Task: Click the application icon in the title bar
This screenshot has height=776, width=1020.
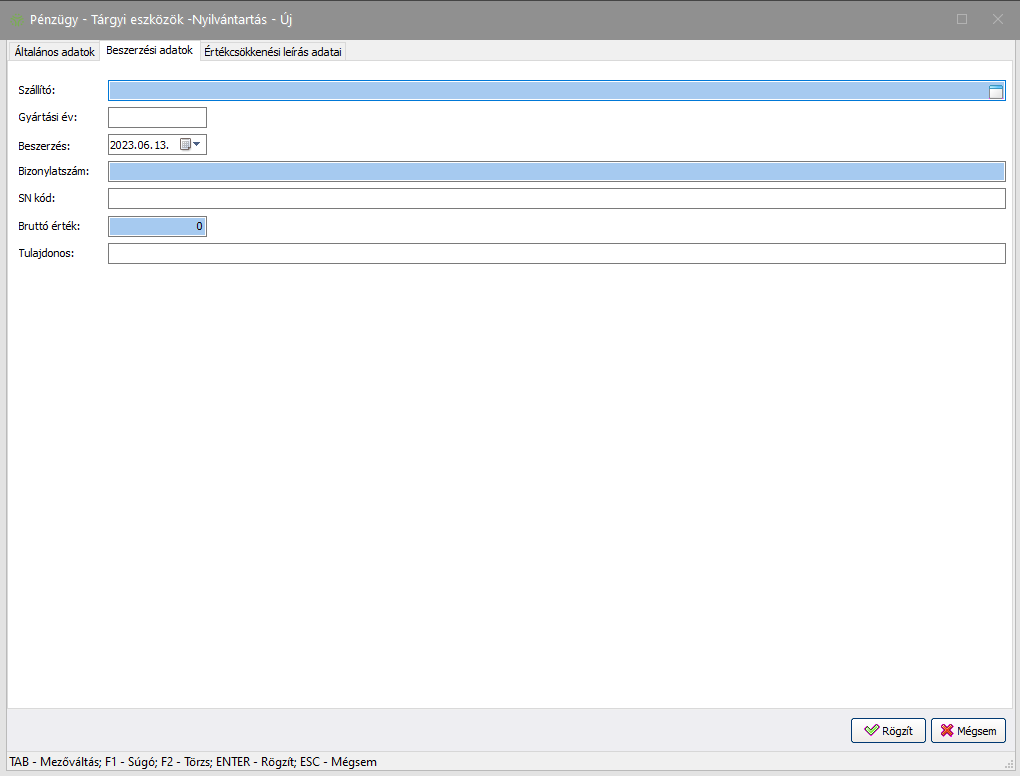Action: click(x=17, y=19)
